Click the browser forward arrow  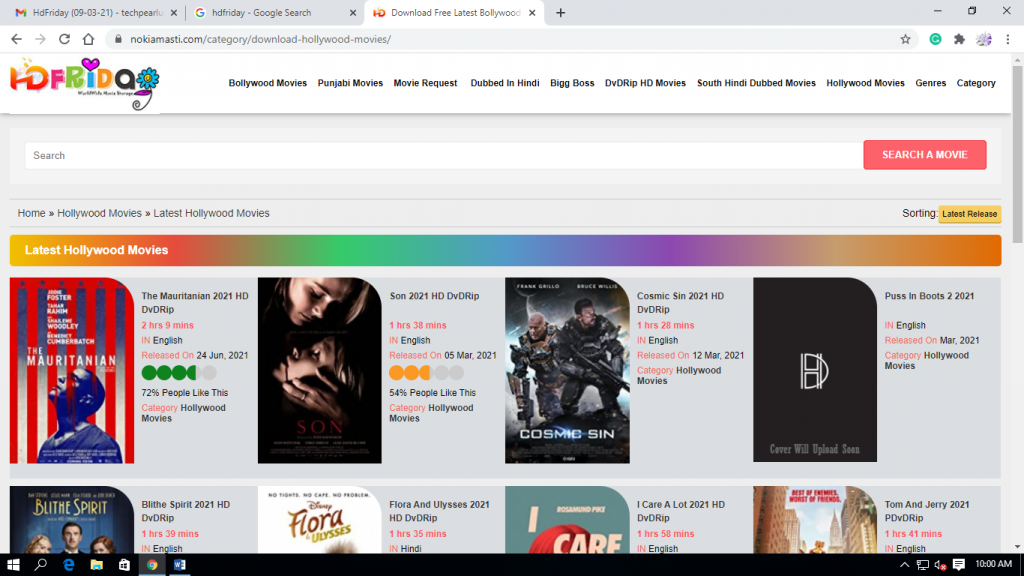coord(40,39)
